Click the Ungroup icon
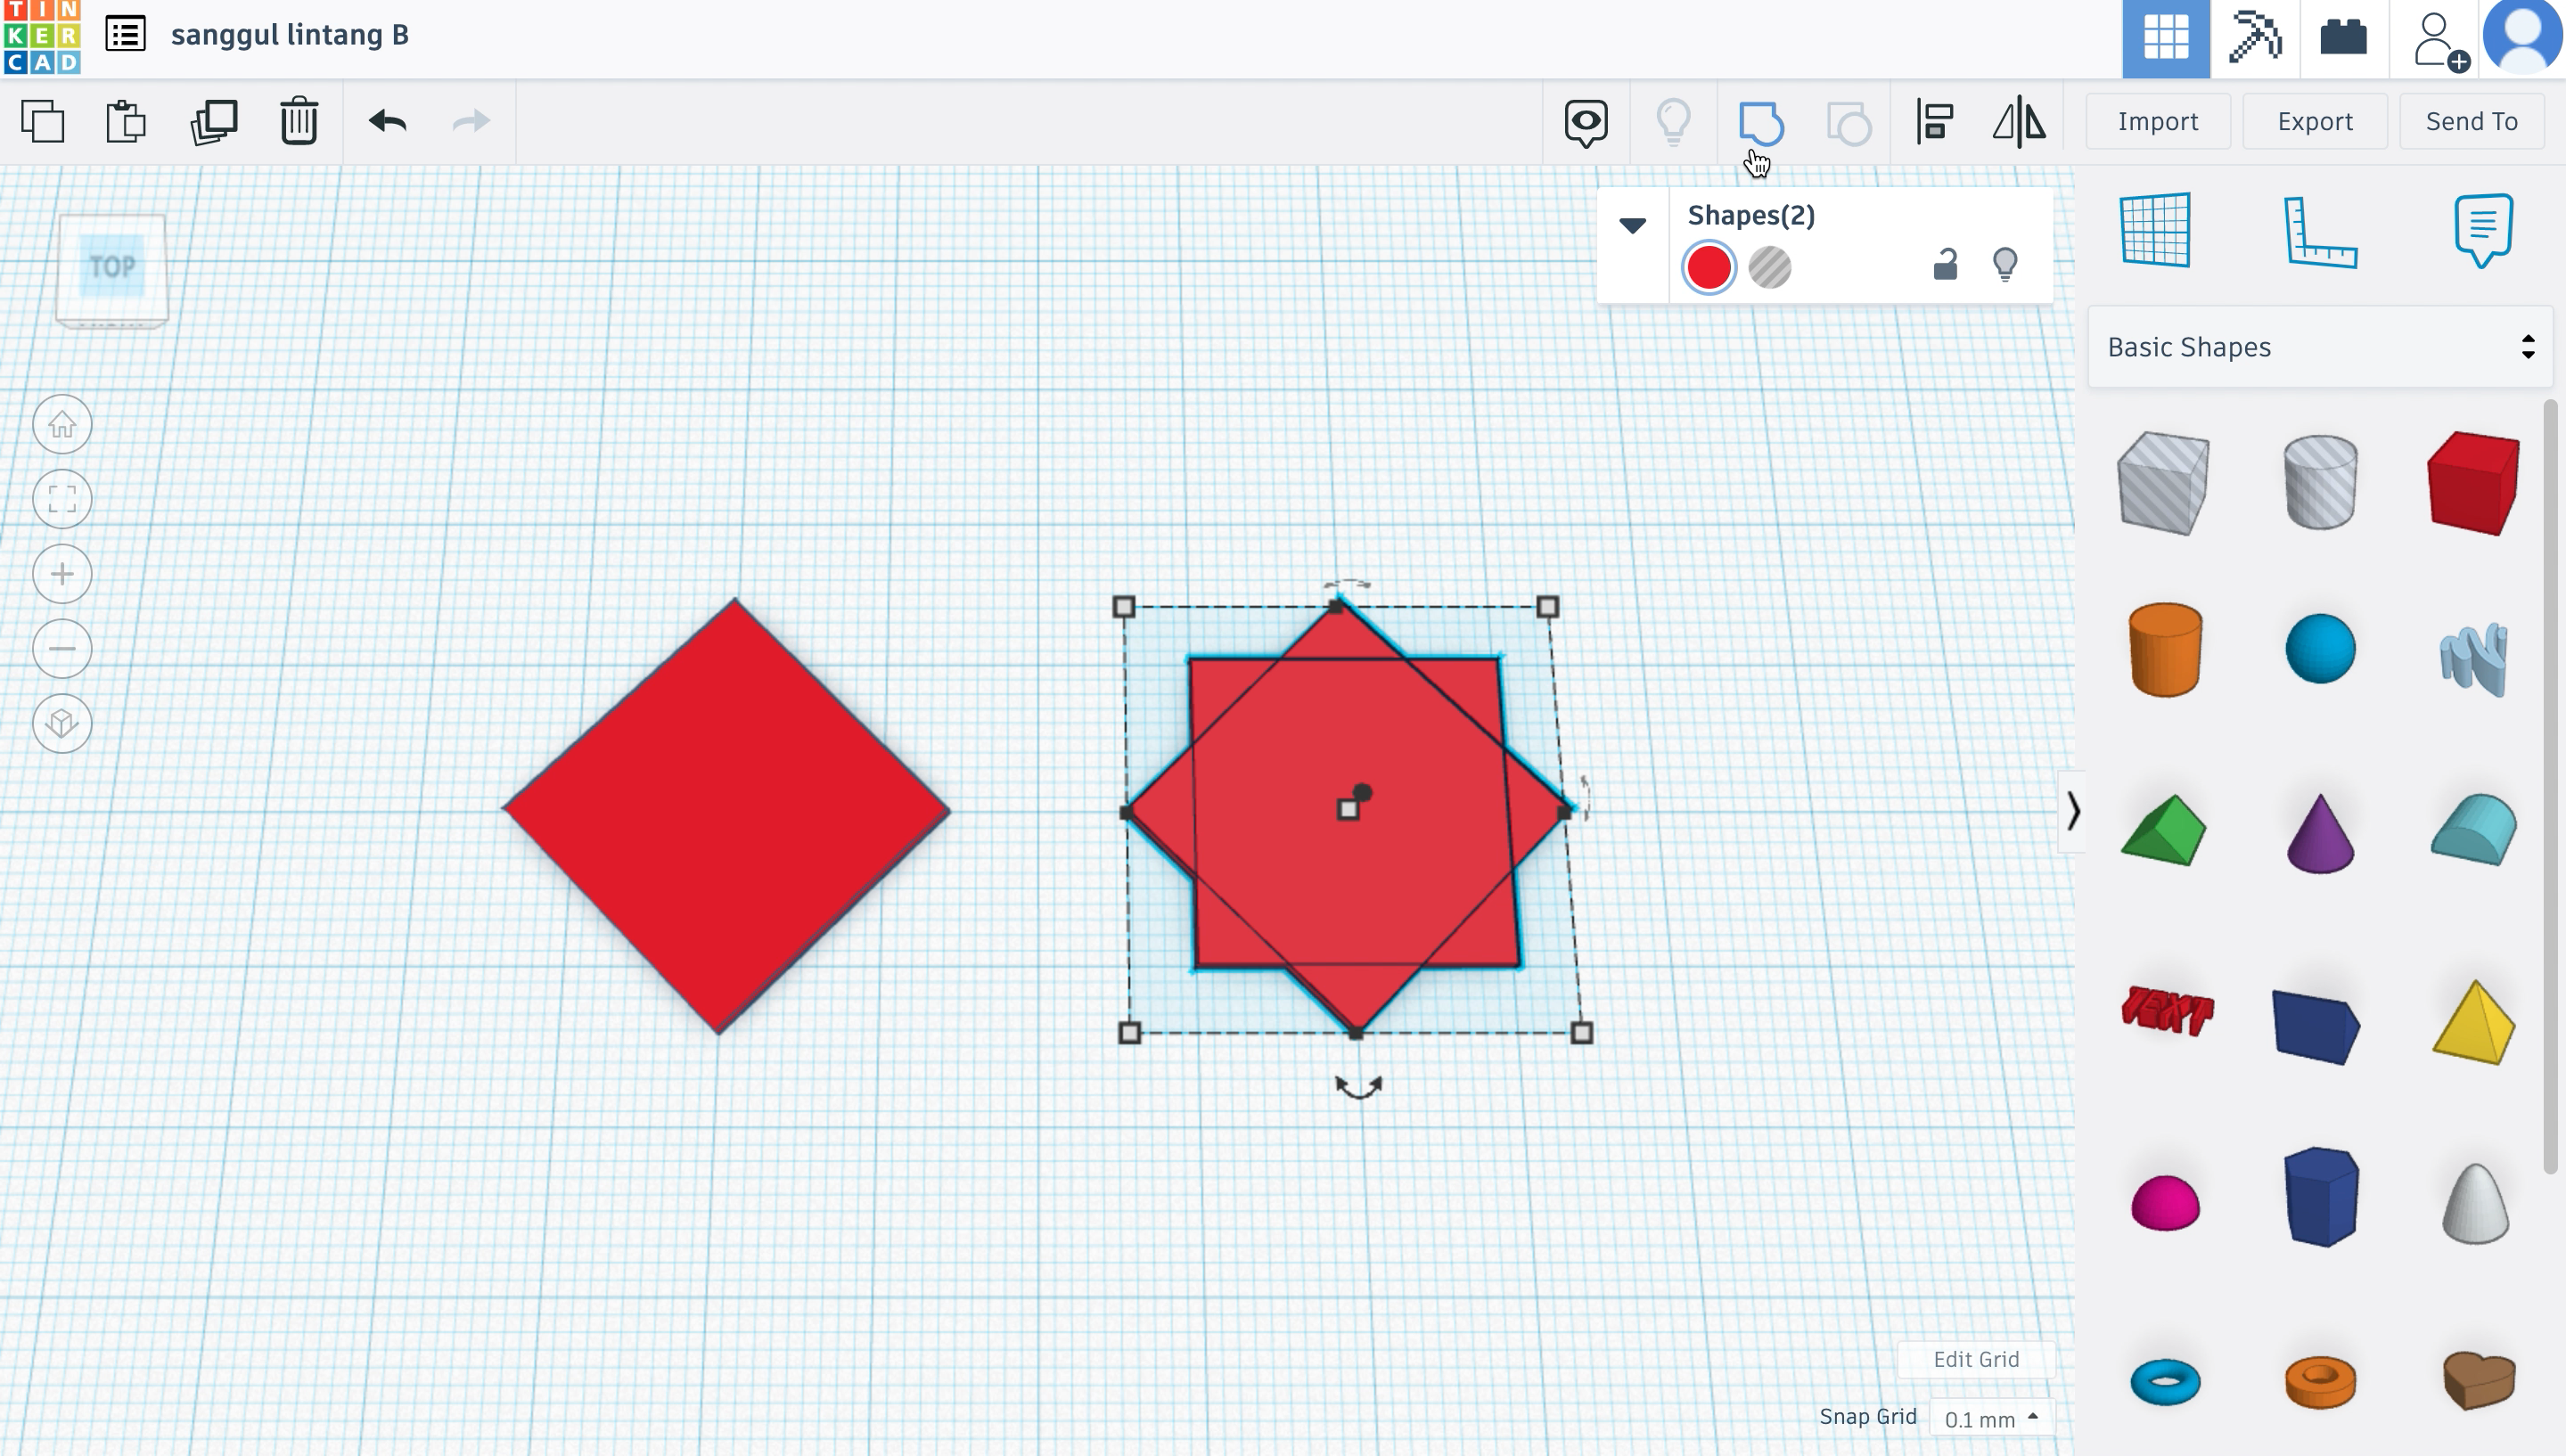The height and width of the screenshot is (1456, 2566). 1849,123
